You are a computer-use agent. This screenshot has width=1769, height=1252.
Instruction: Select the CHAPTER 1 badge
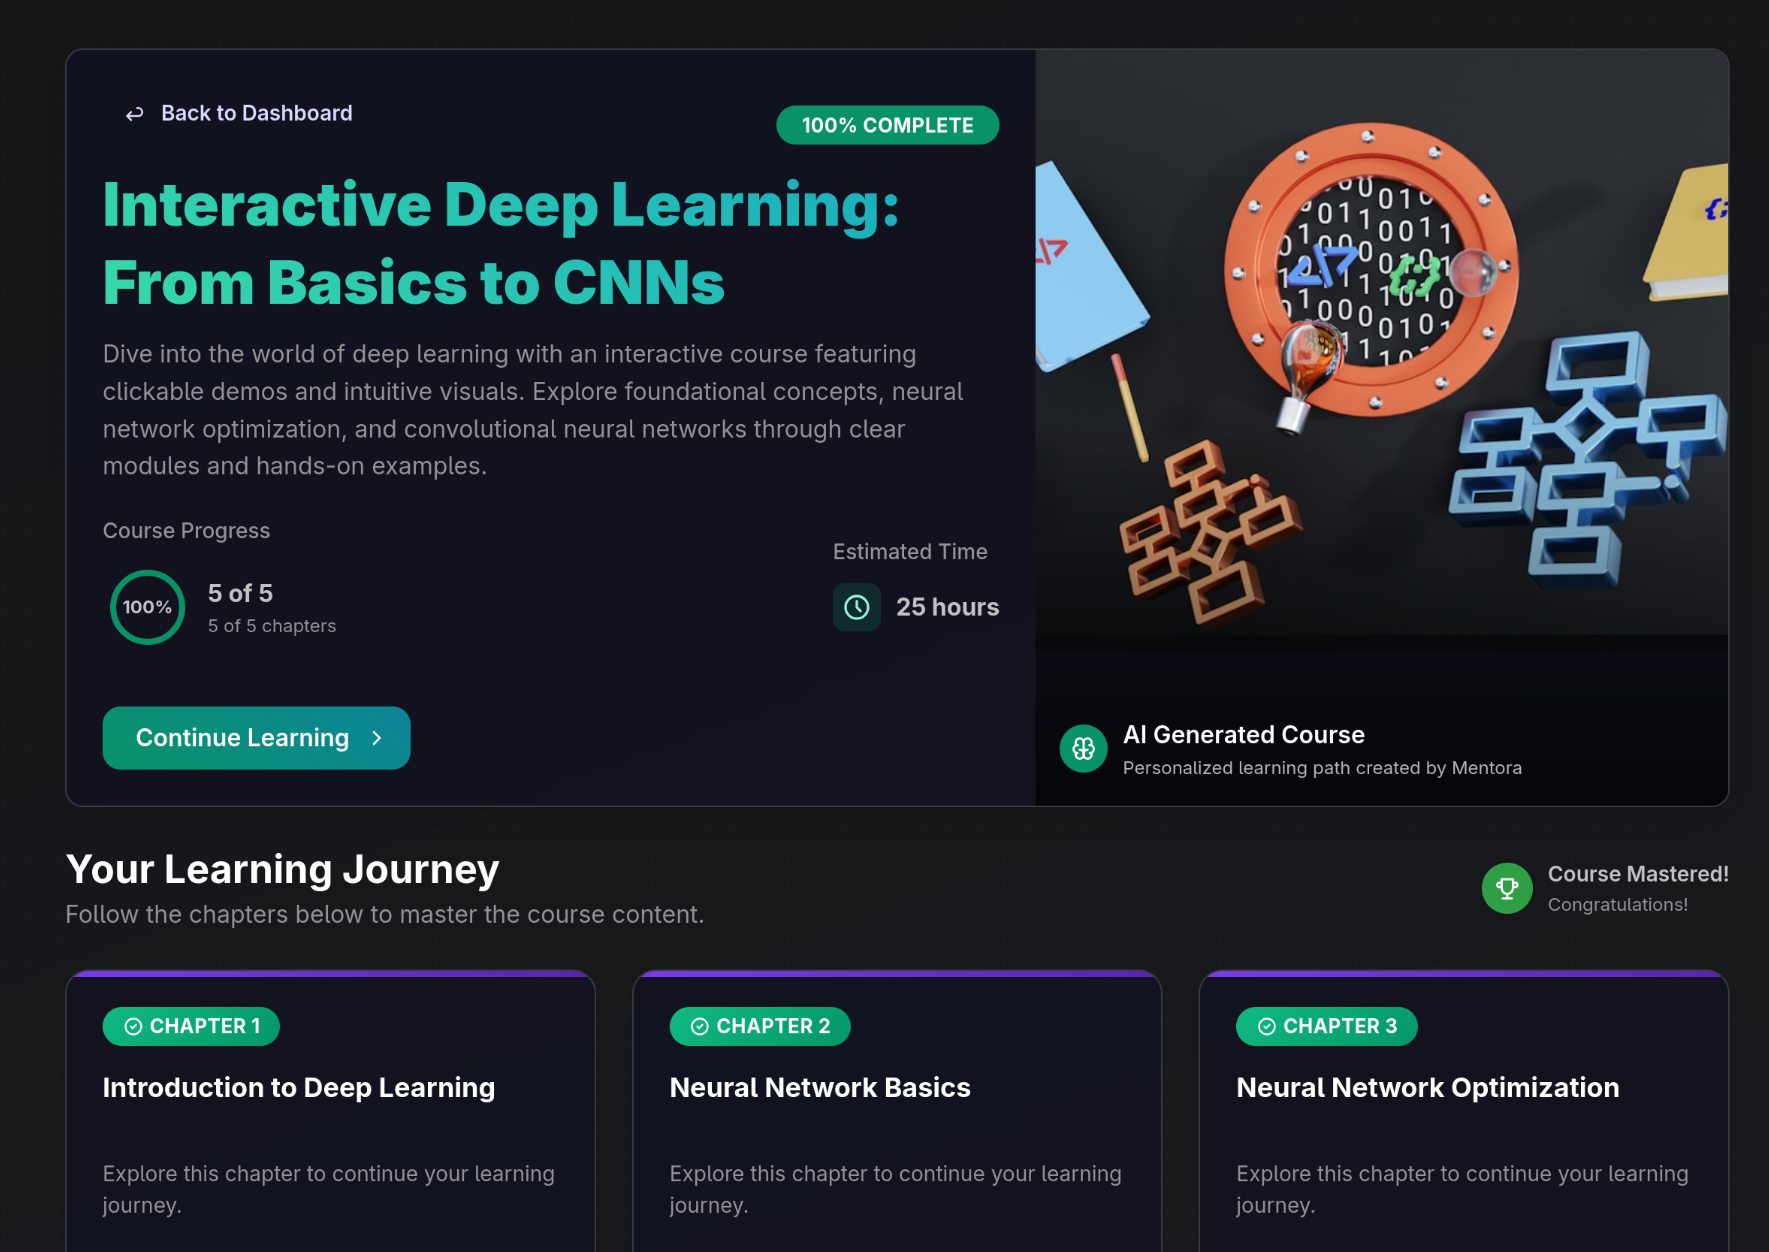[191, 1027]
